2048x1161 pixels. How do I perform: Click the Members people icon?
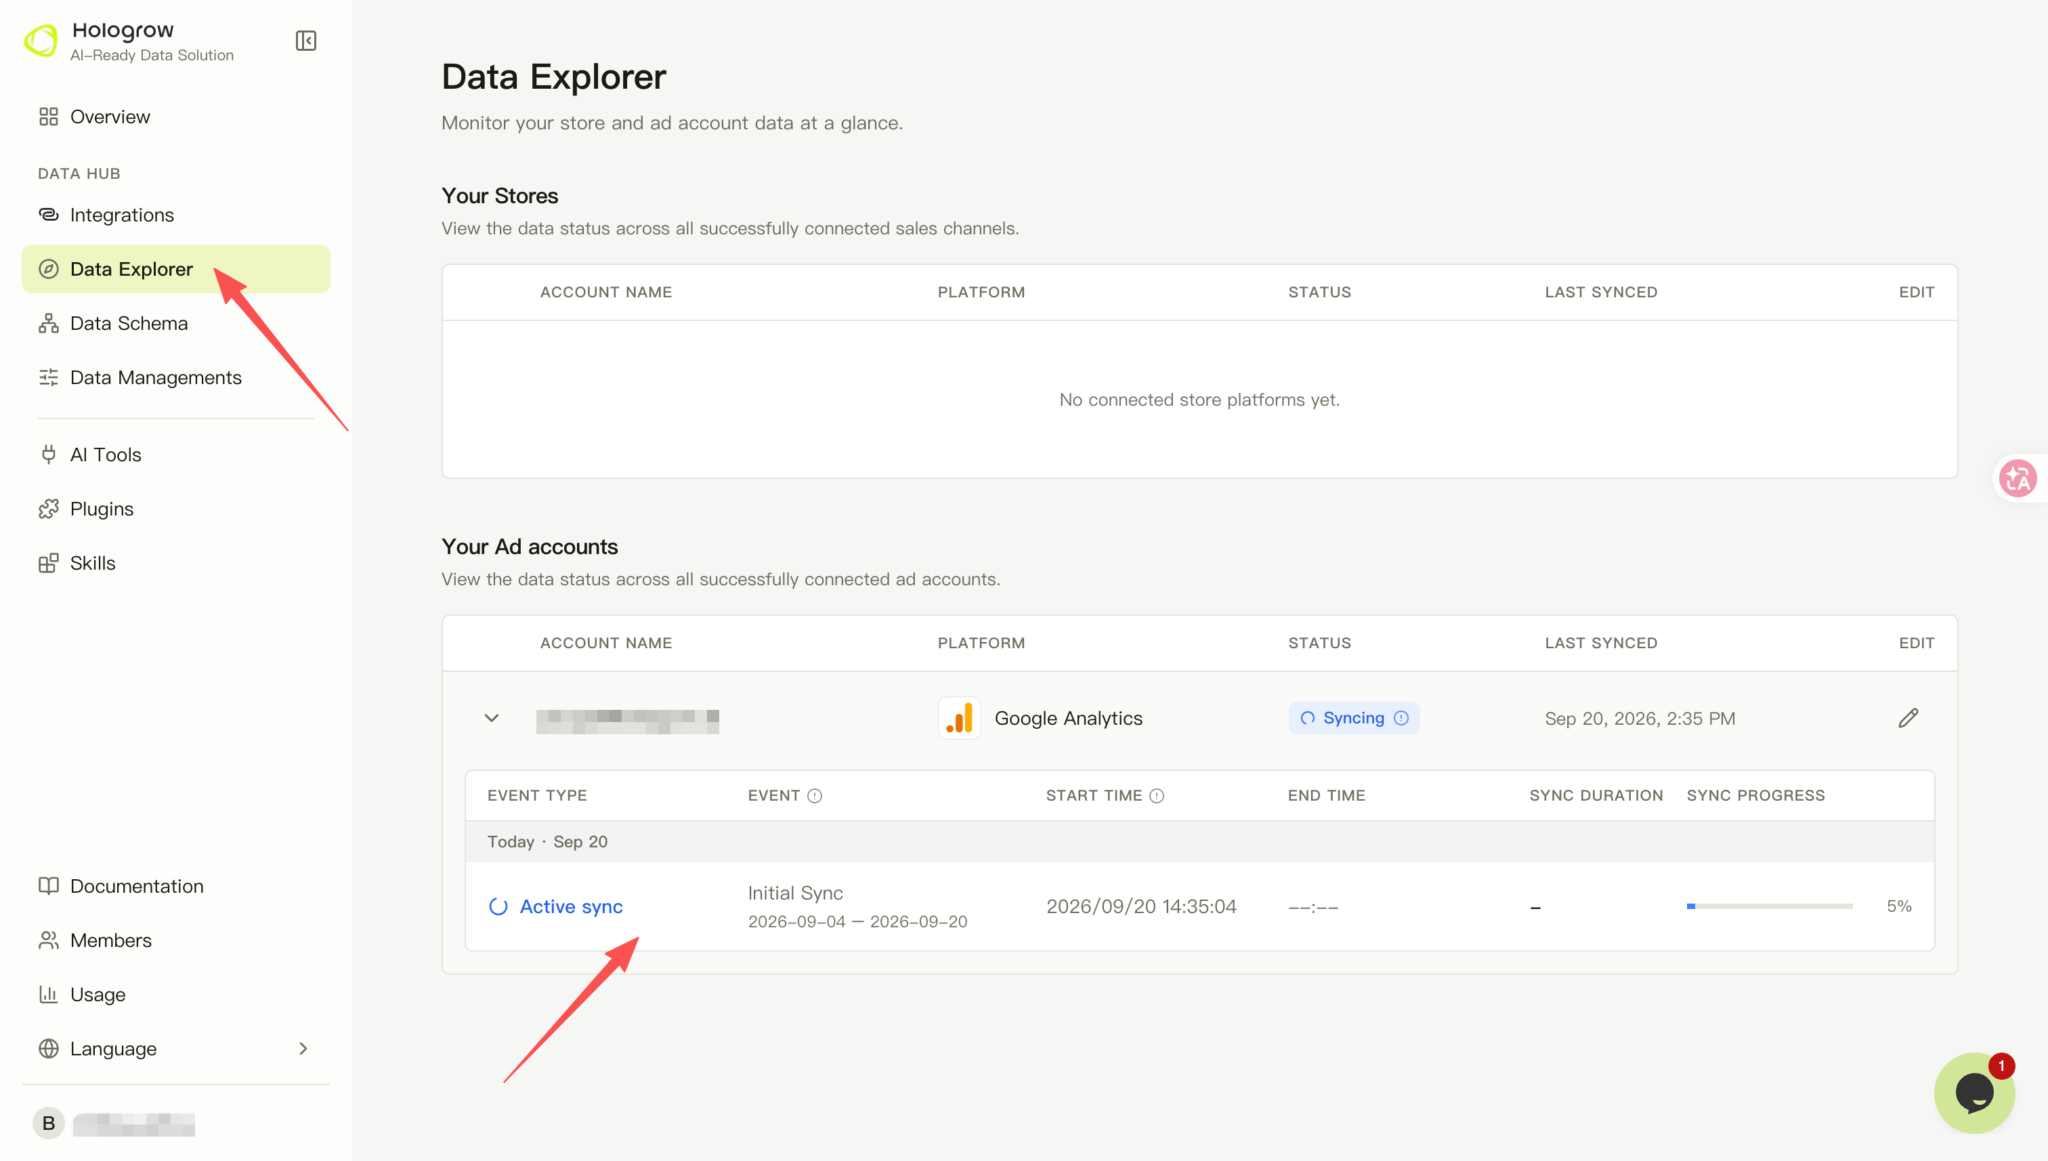tap(48, 940)
